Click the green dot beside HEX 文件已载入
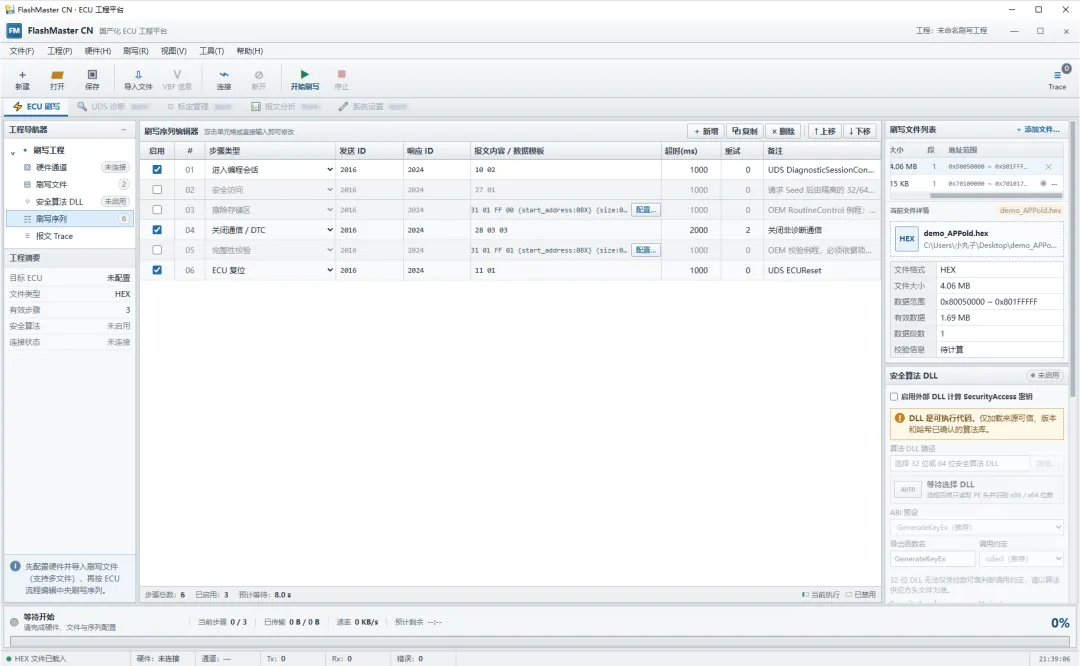Screen dimensions: 1080x666 9,659
